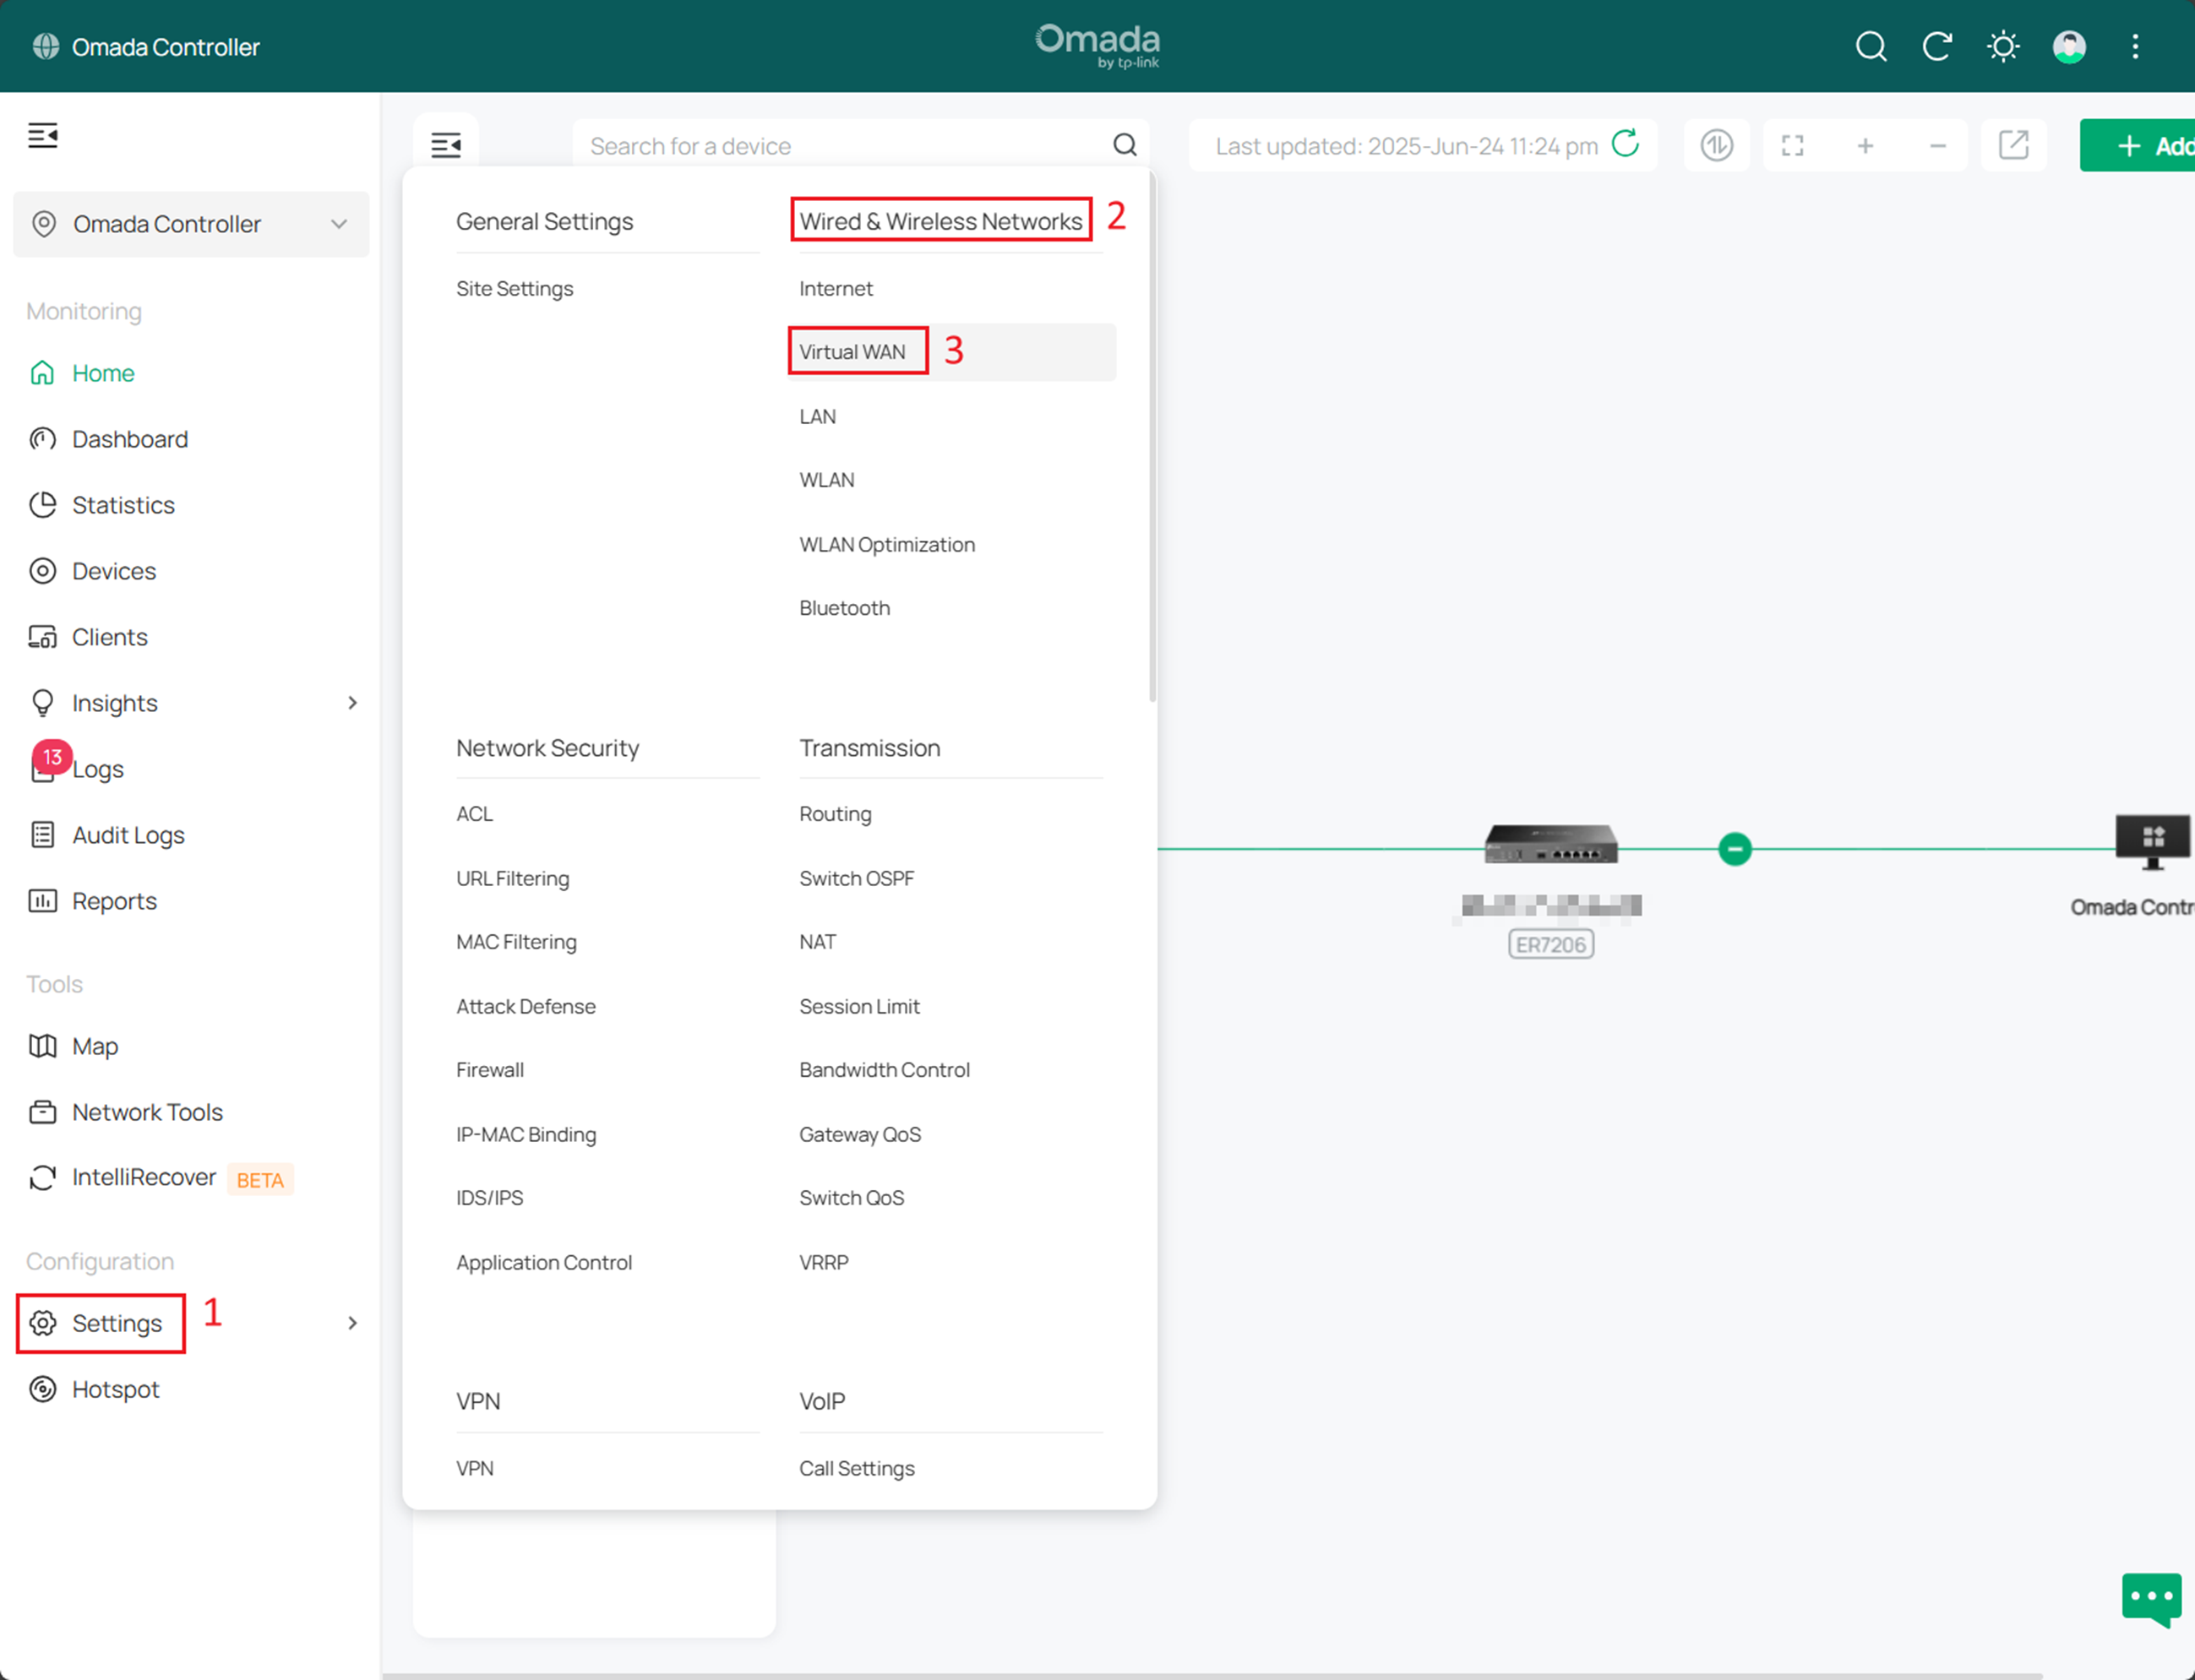Collapse the left sidebar with menu icon
This screenshot has height=1680, width=2195.
42,134
